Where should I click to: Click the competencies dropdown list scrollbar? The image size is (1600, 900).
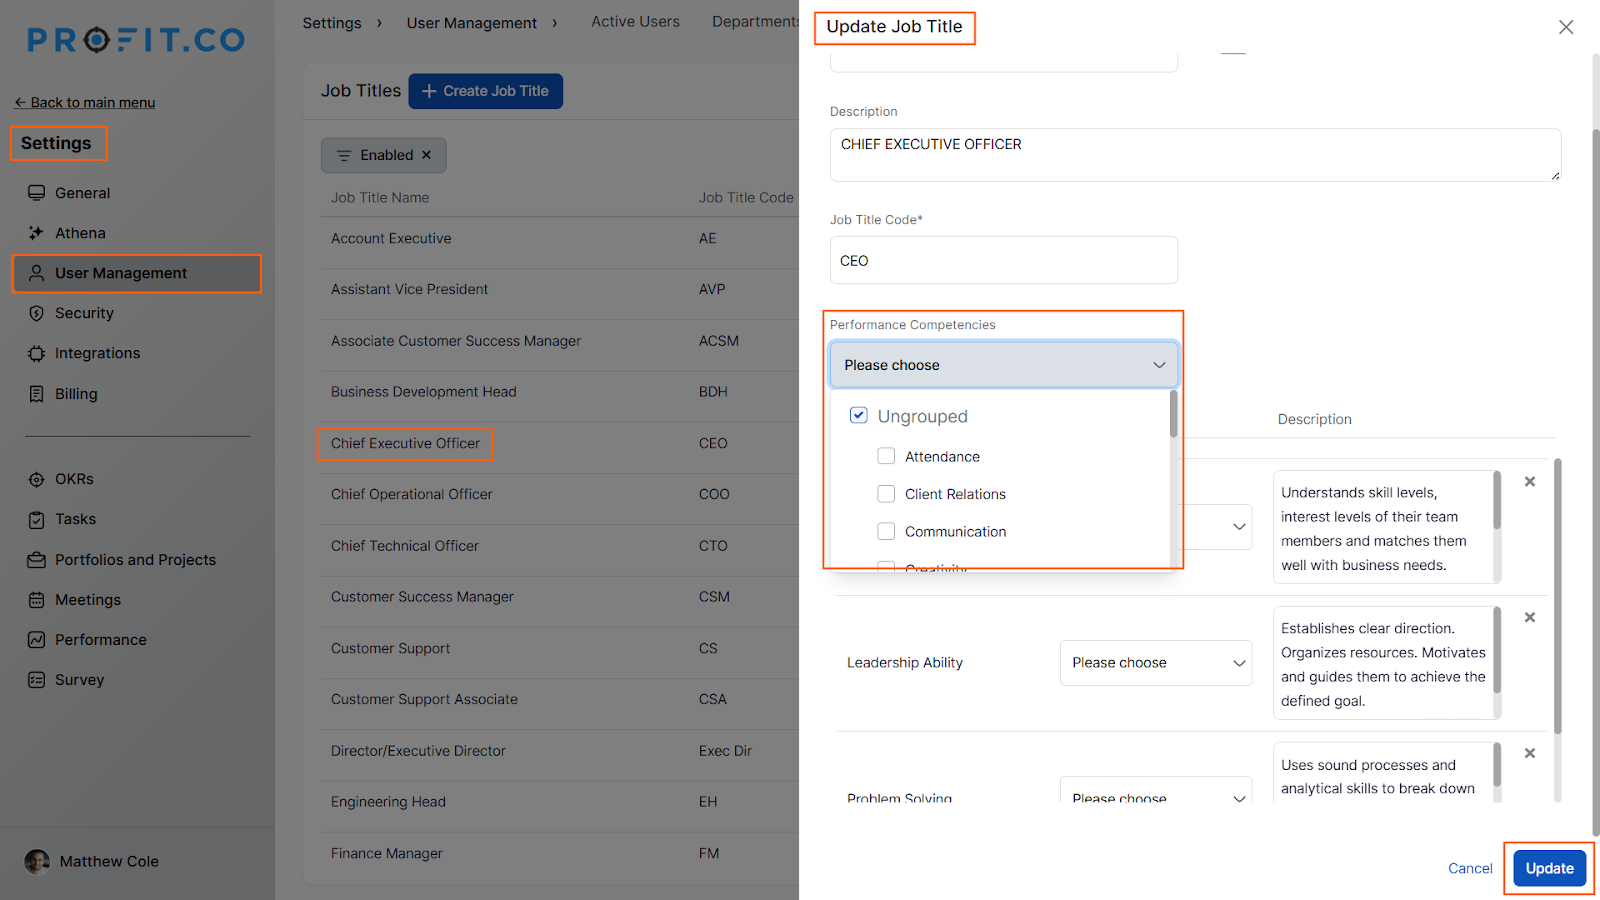tap(1173, 415)
